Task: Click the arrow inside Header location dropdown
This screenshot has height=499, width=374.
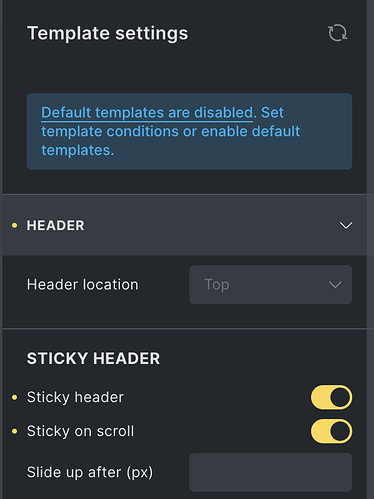Action: point(335,285)
